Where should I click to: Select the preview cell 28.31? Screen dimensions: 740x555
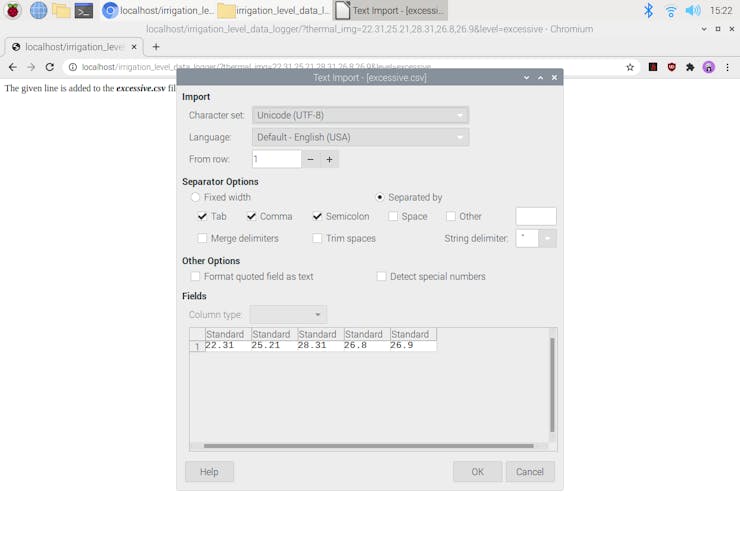pos(321,346)
